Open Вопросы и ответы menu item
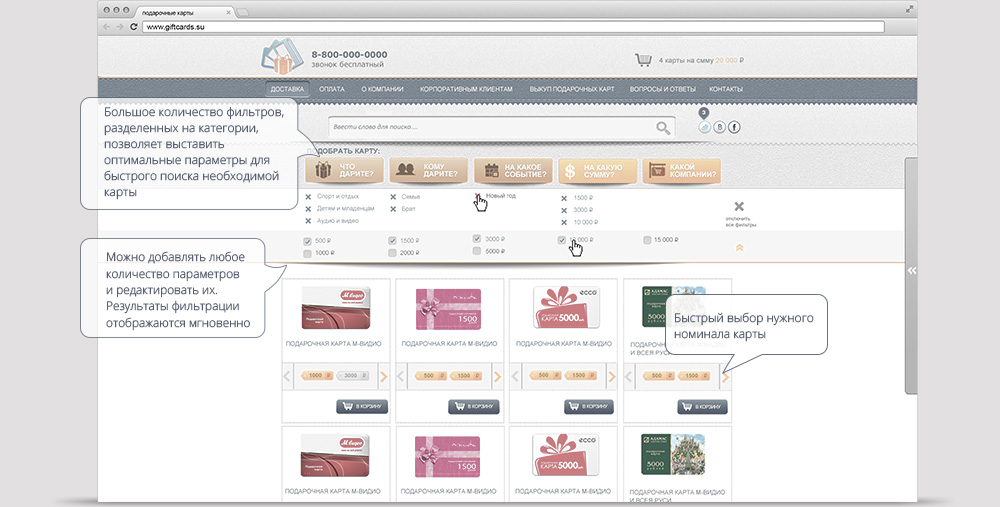The width and height of the screenshot is (1000, 507). (662, 89)
